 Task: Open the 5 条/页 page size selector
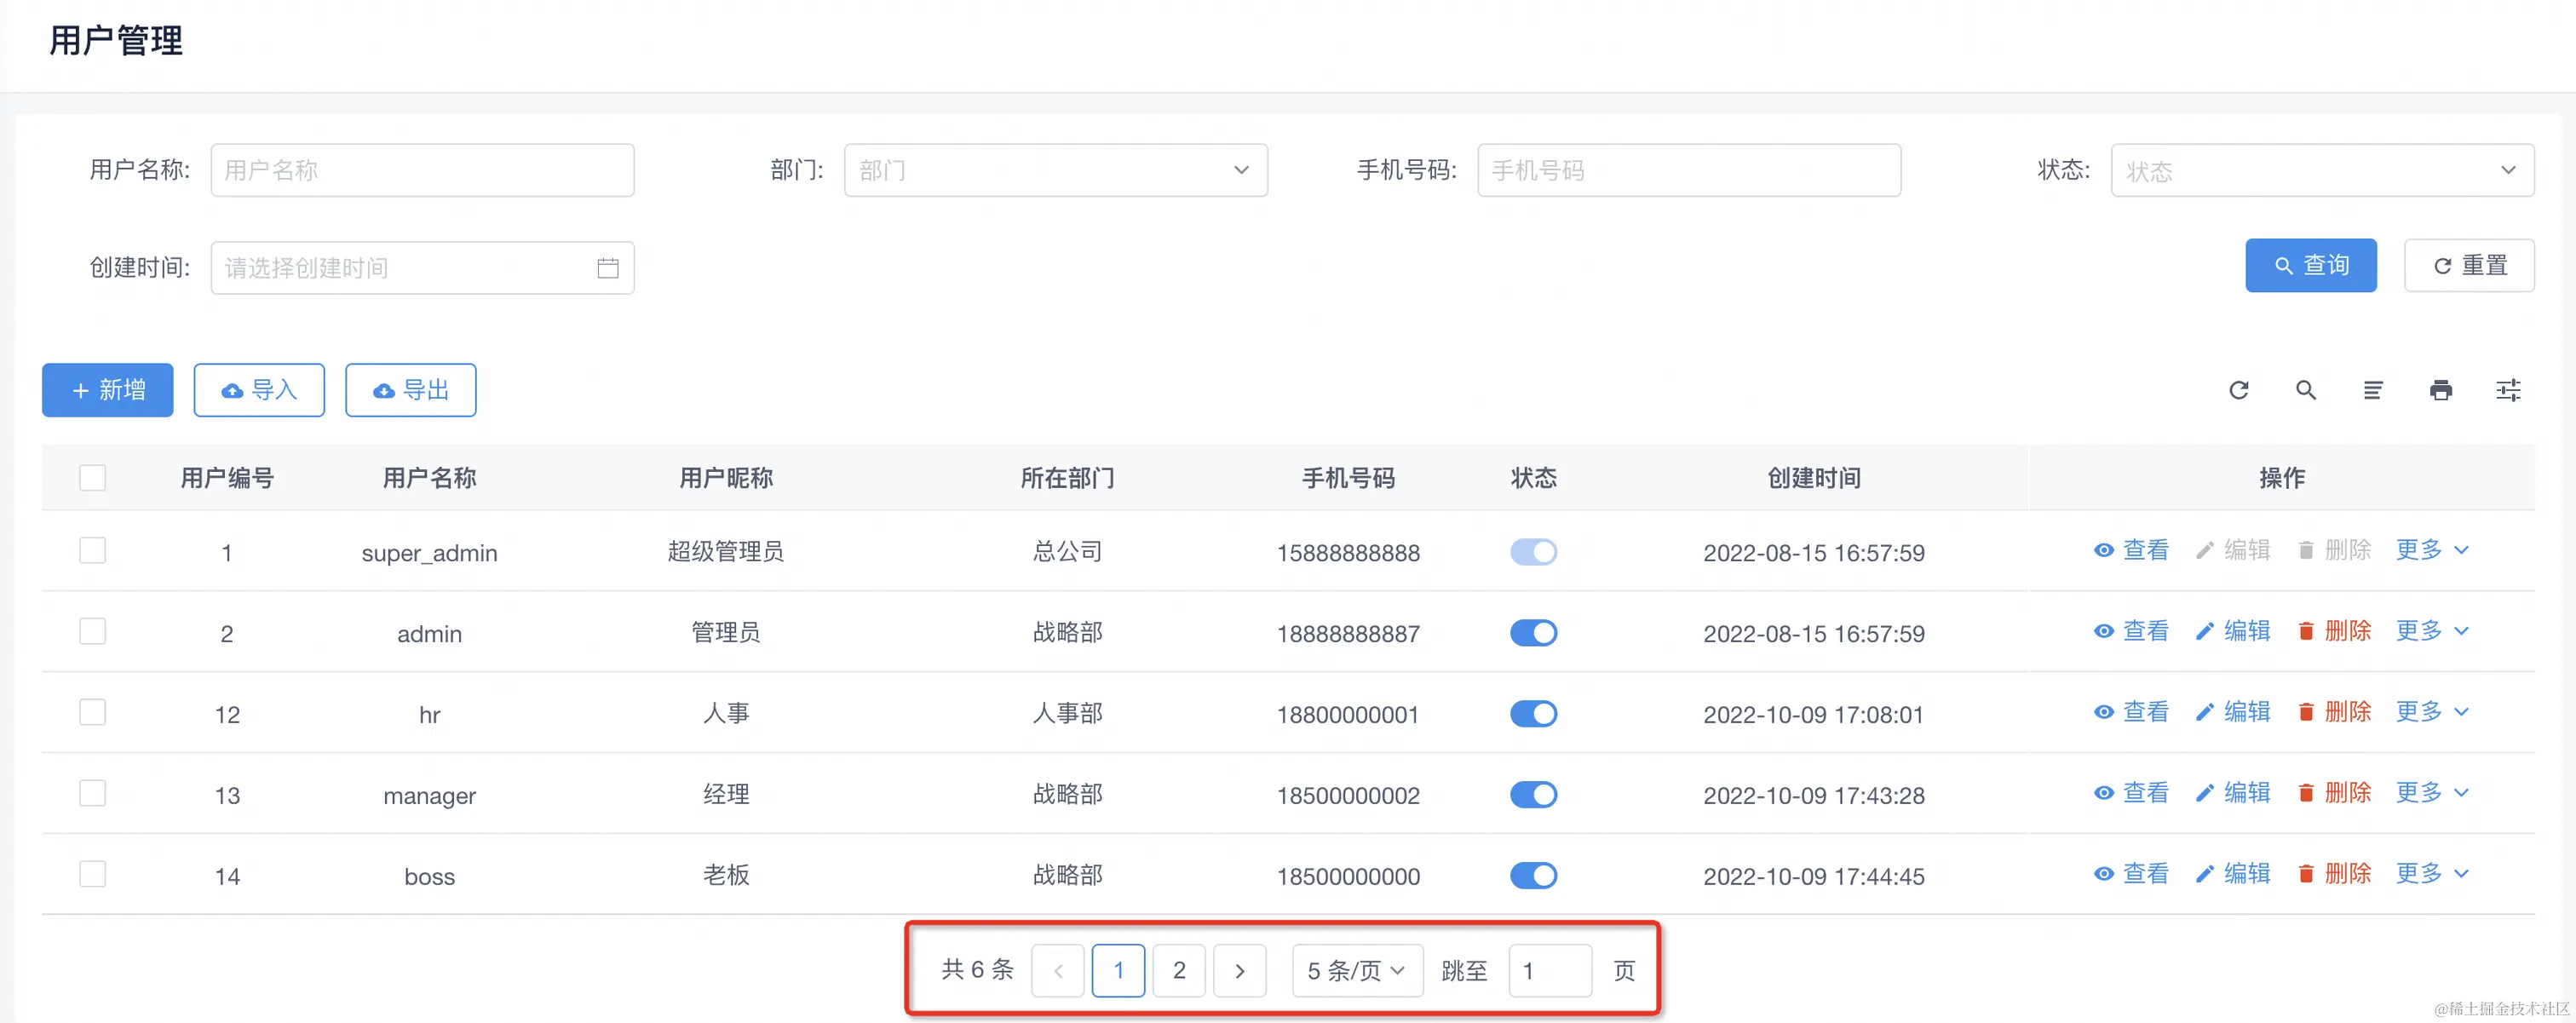click(1356, 970)
